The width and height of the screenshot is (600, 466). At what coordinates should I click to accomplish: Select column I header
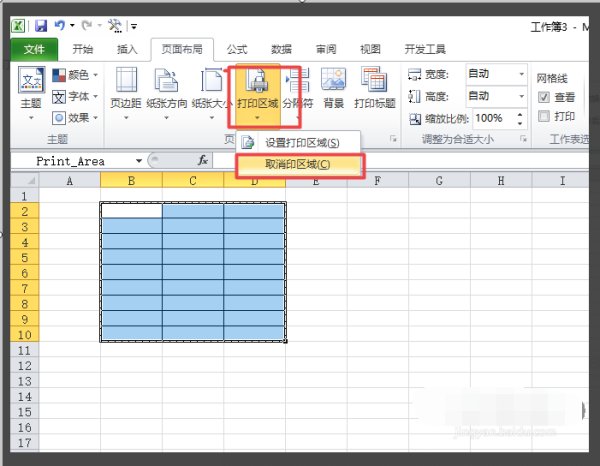tap(561, 180)
